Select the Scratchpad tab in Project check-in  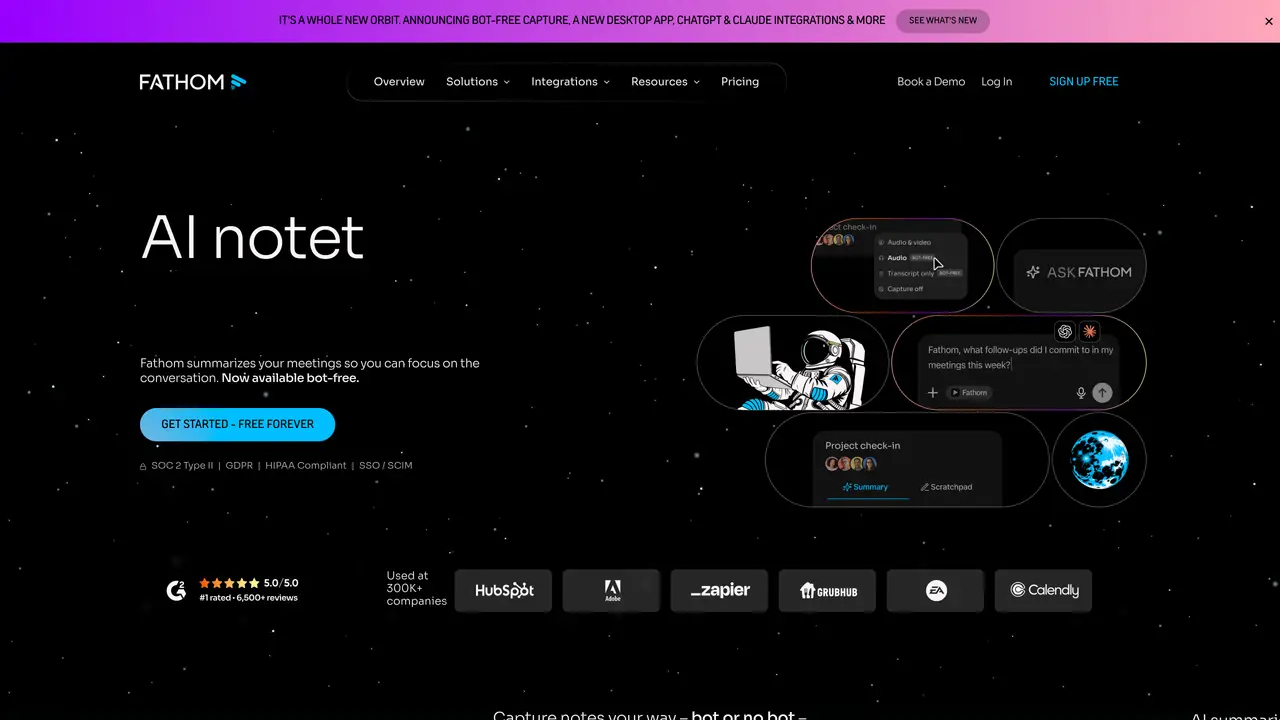[x=946, y=487]
